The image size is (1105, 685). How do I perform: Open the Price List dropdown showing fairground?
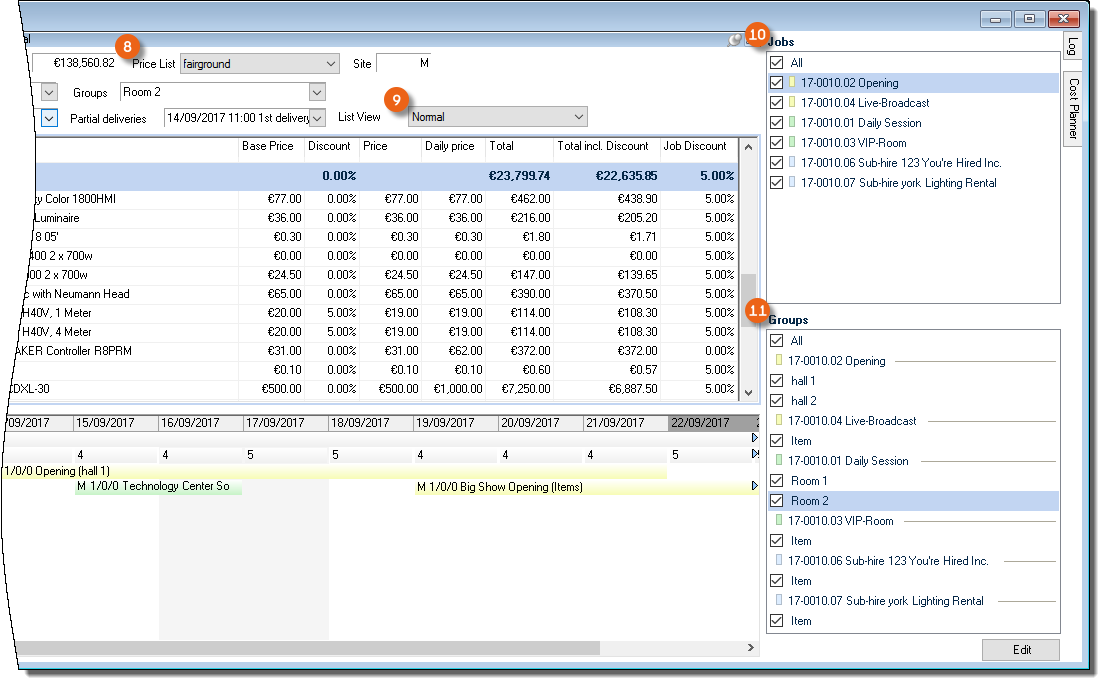(x=331, y=64)
